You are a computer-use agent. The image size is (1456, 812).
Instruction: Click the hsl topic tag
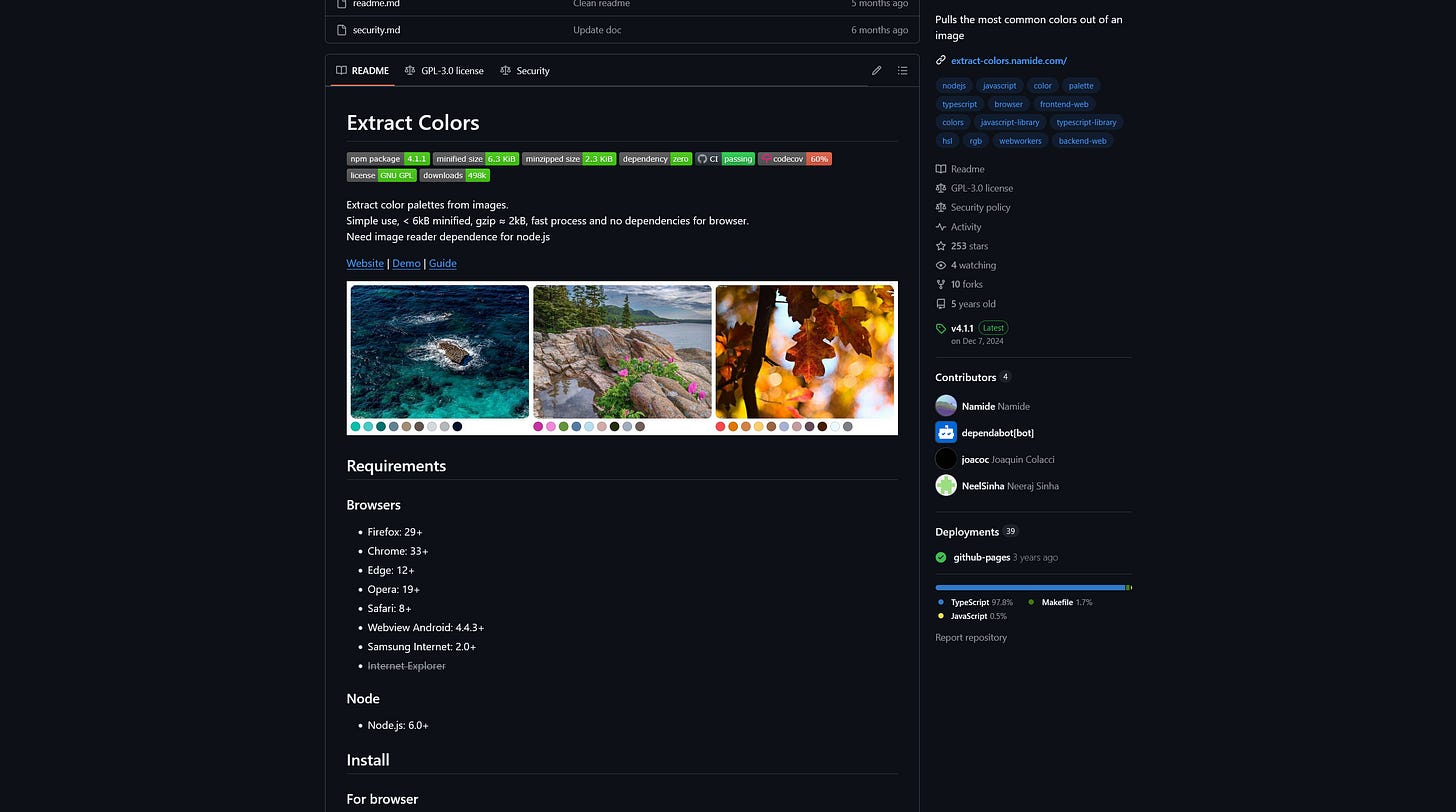click(x=947, y=141)
